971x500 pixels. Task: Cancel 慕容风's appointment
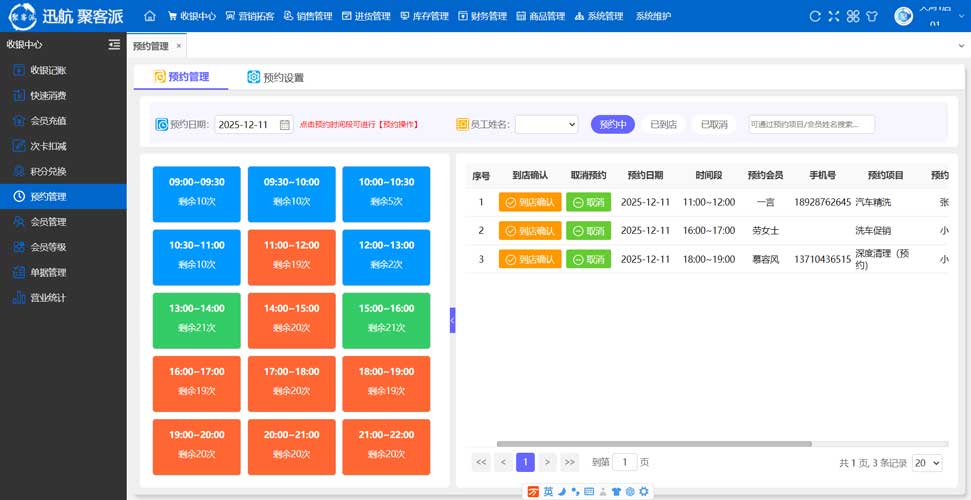tap(588, 259)
